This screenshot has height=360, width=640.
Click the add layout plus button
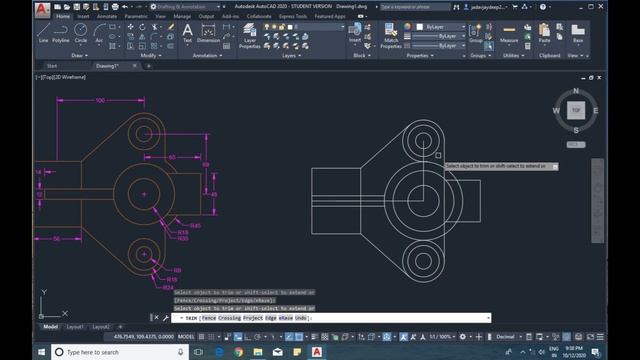coord(120,327)
